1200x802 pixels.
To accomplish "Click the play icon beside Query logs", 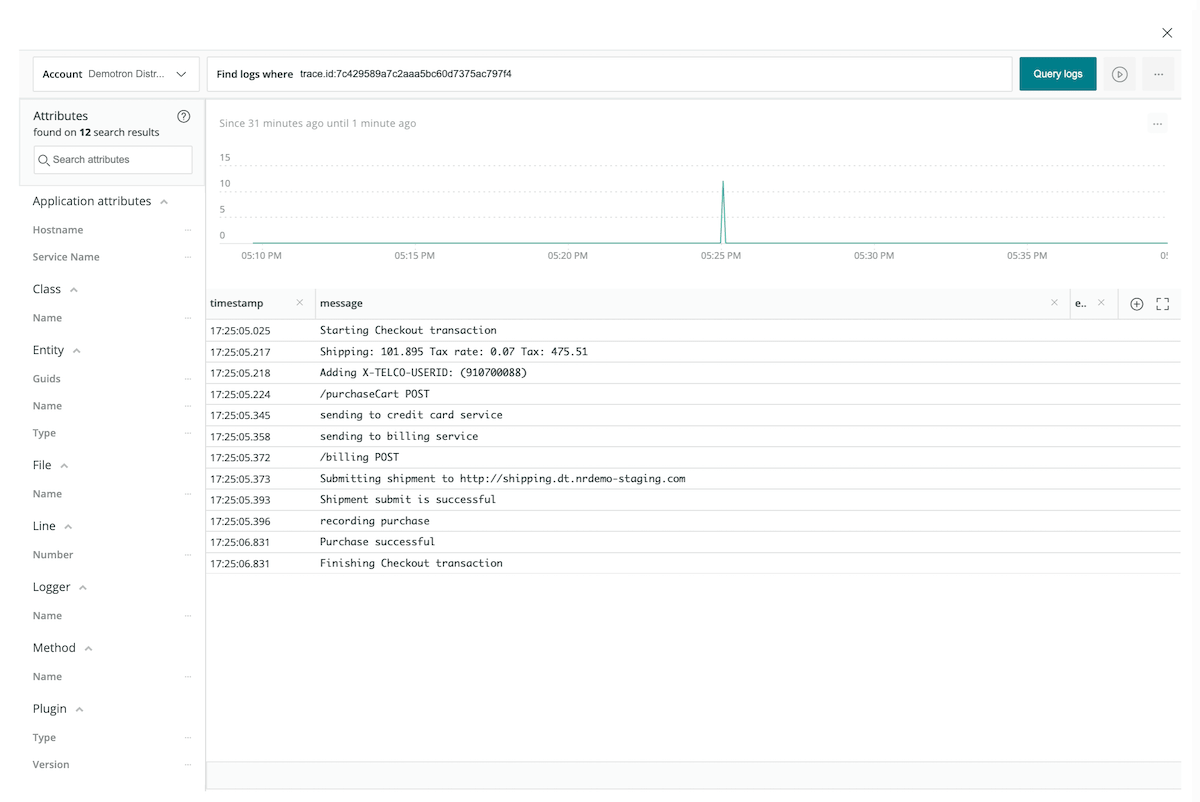I will (1120, 74).
